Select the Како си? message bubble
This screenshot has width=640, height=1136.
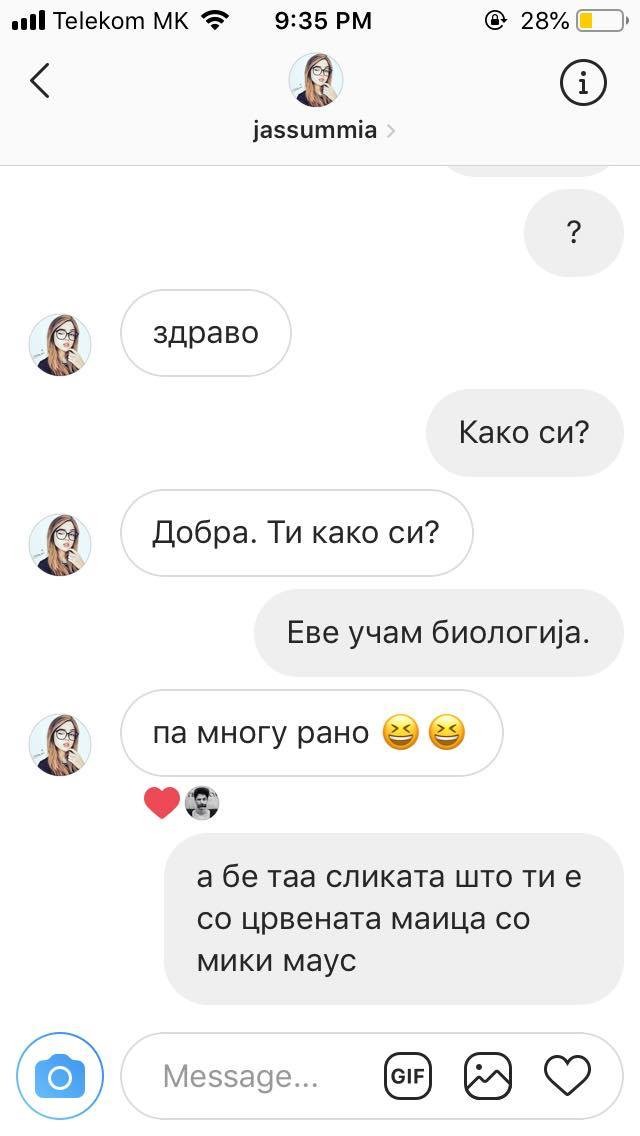(x=525, y=433)
